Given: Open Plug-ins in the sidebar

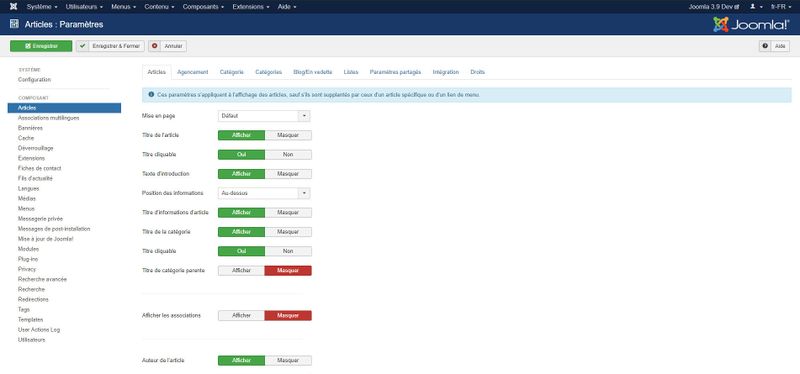Looking at the screenshot, I should (x=28, y=259).
